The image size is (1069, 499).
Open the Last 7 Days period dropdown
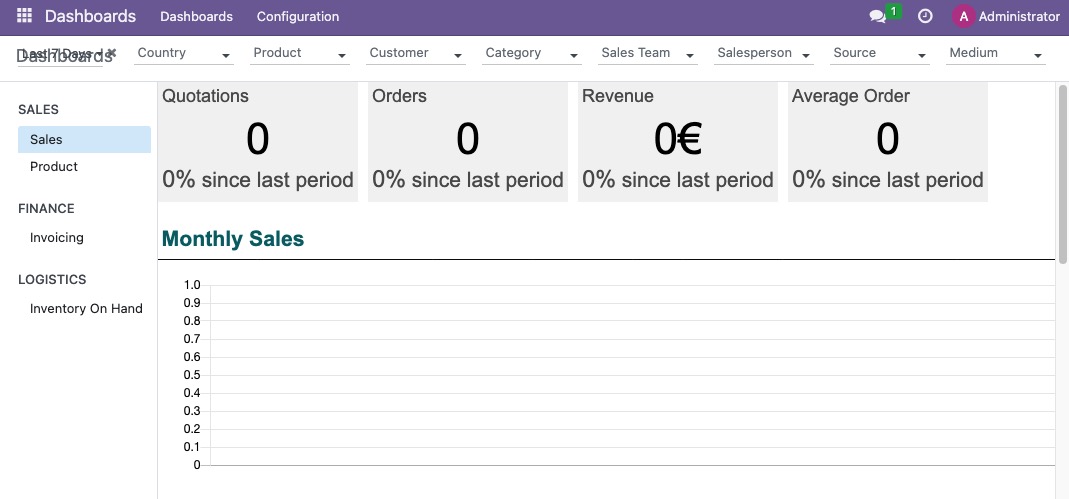pos(61,53)
